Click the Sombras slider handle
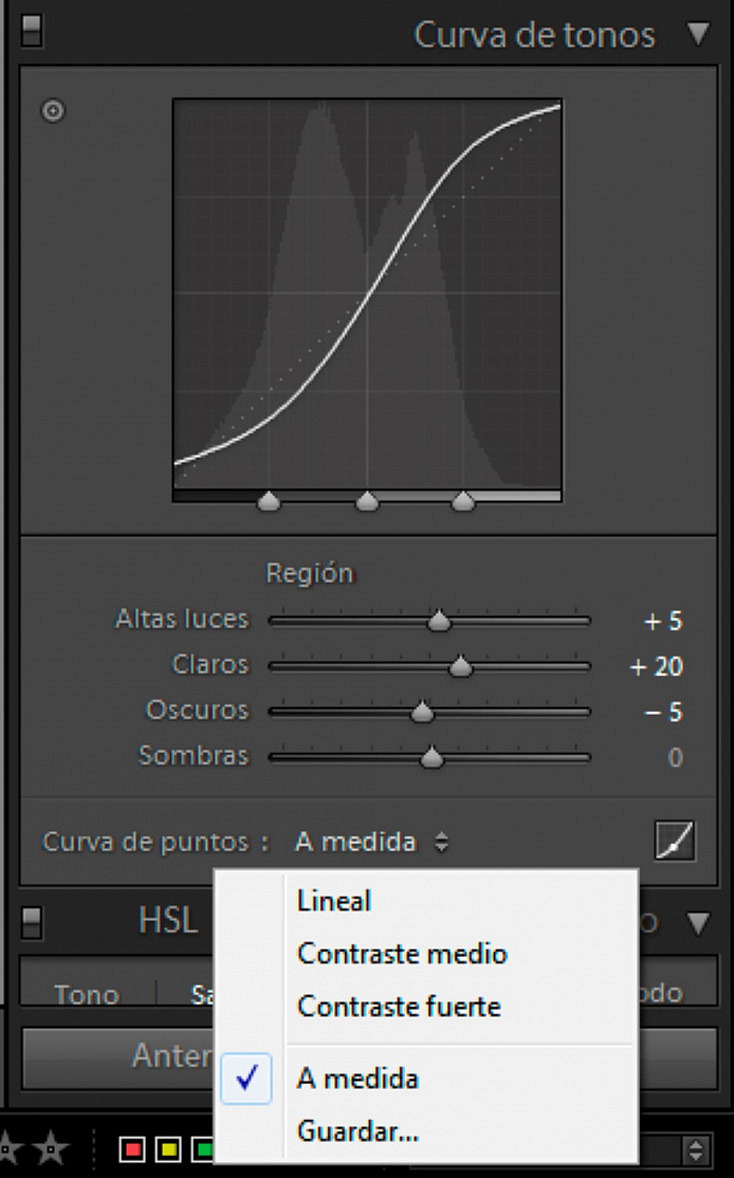The width and height of the screenshot is (734, 1178). [432, 758]
